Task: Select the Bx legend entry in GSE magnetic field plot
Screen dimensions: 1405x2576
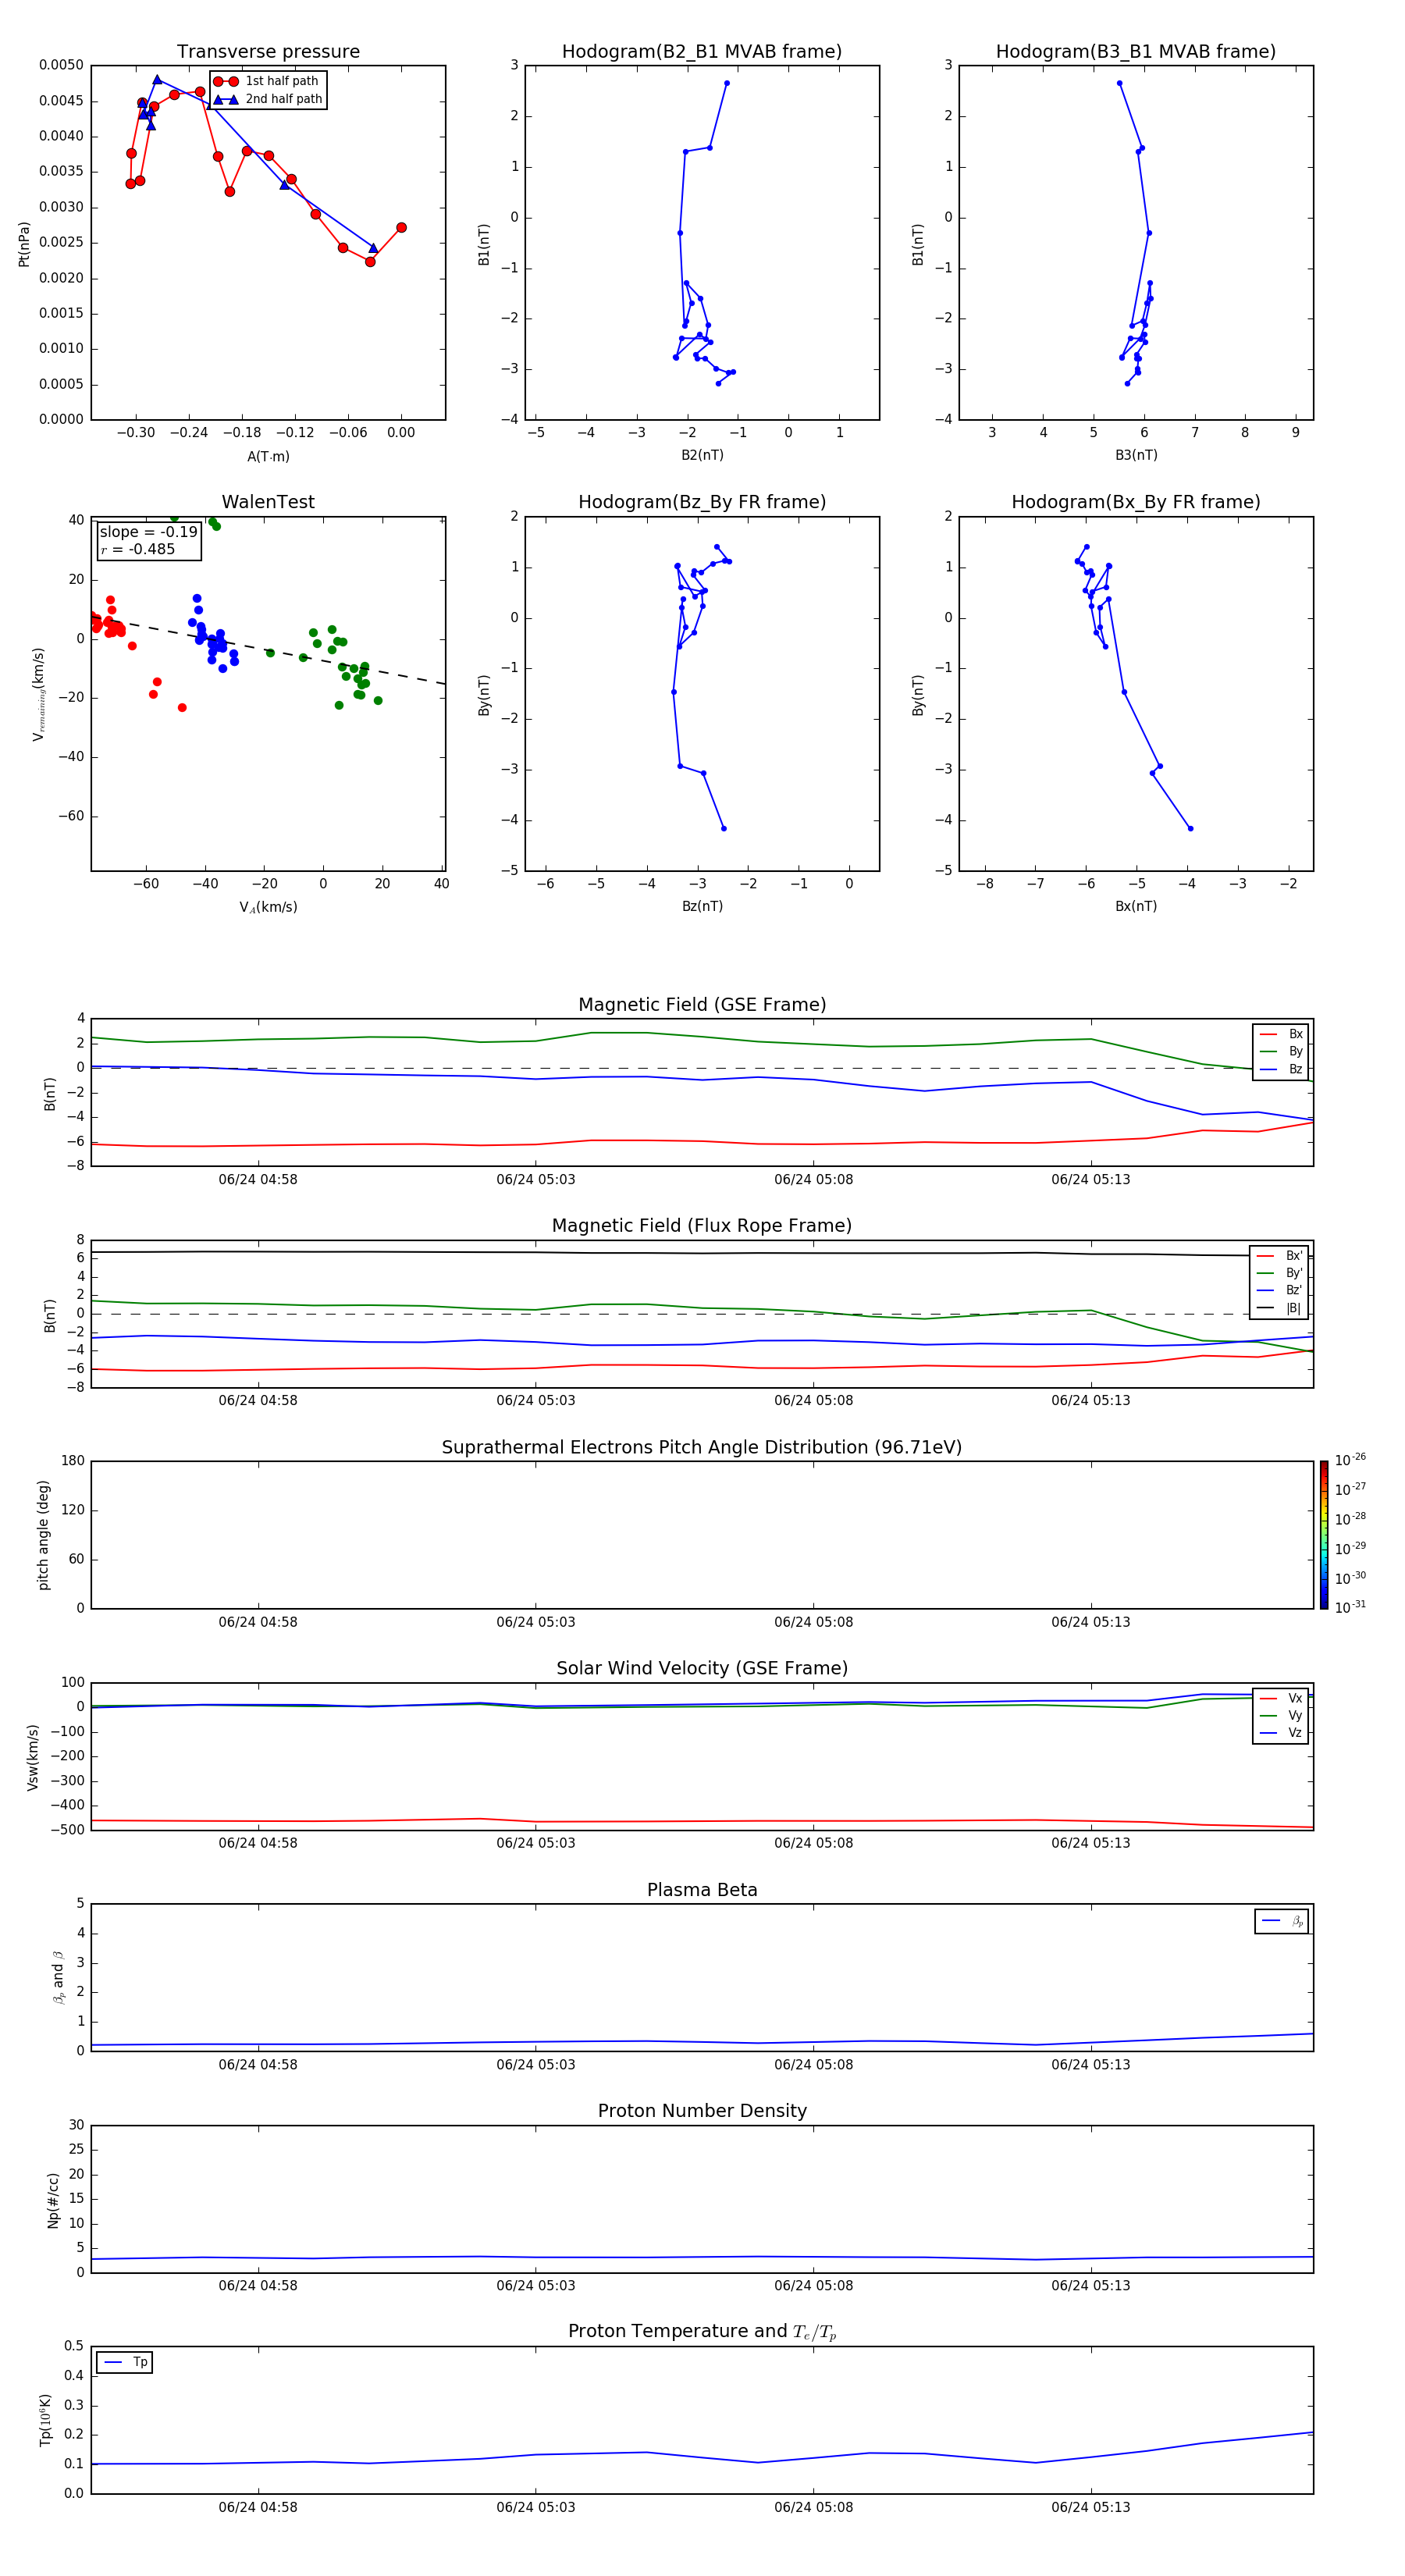Action: [x=1282, y=1034]
